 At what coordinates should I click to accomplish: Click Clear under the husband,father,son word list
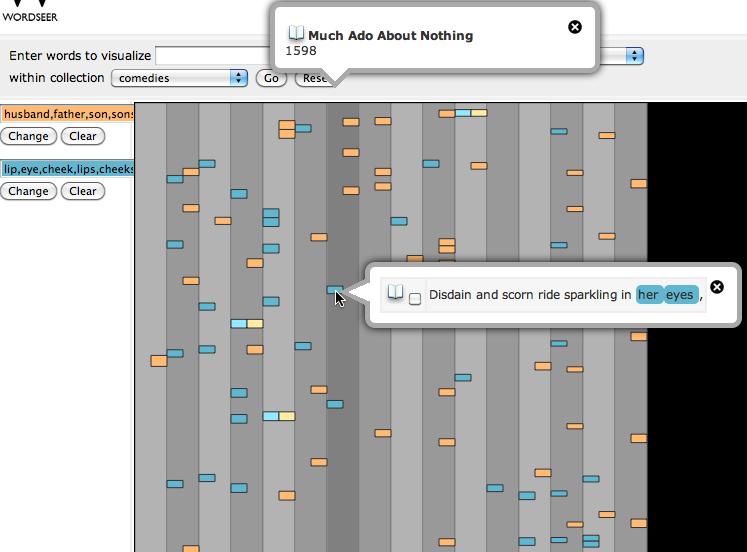(83, 136)
